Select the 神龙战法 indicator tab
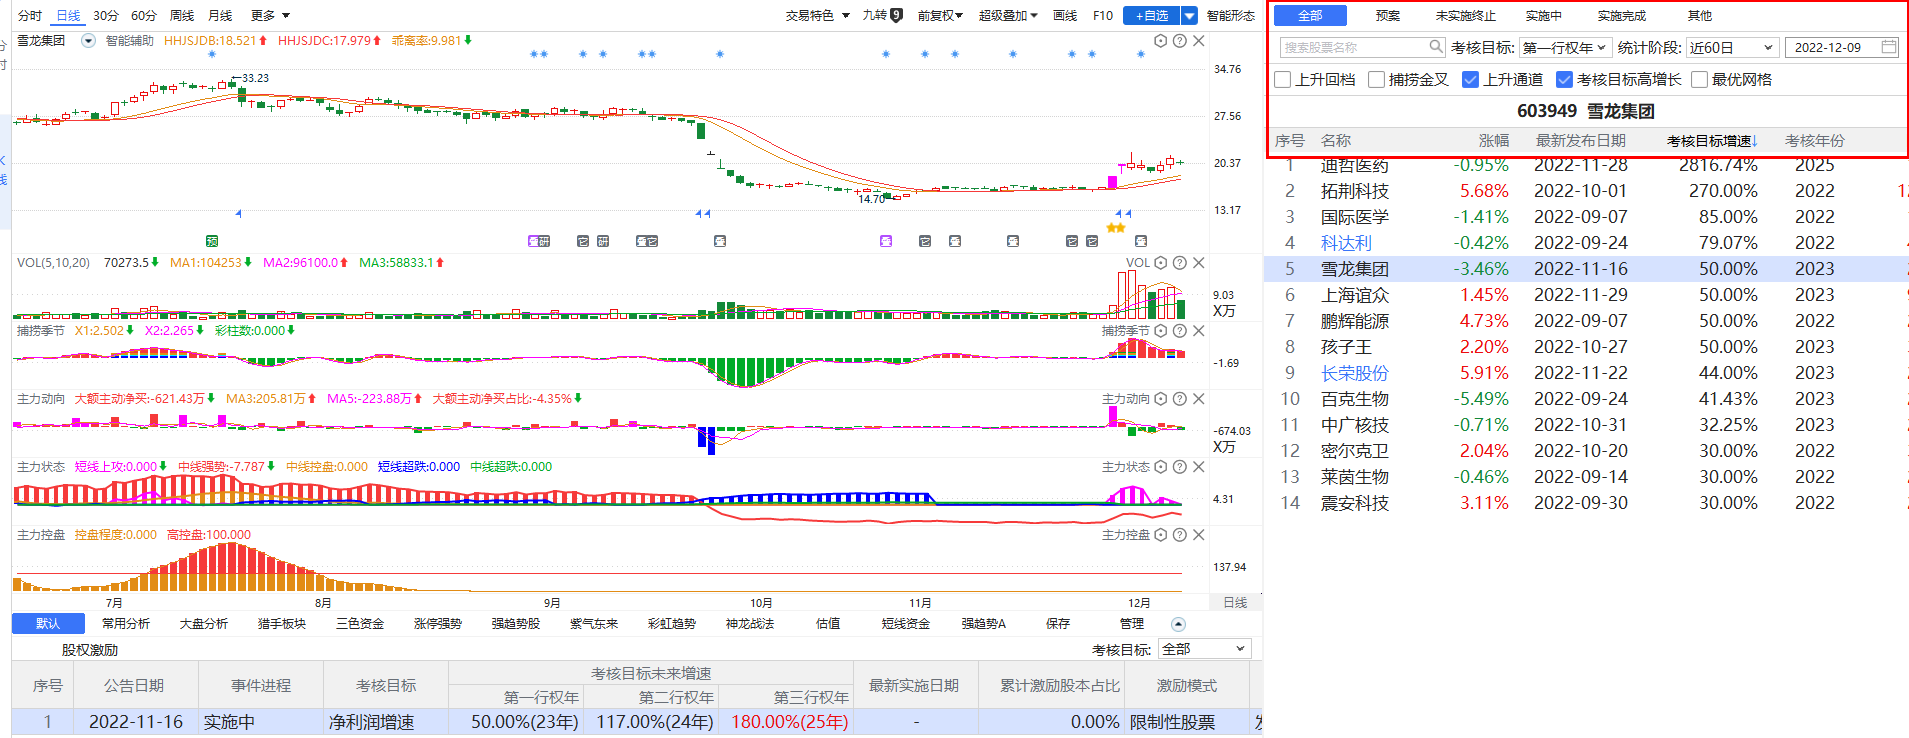 (x=750, y=624)
